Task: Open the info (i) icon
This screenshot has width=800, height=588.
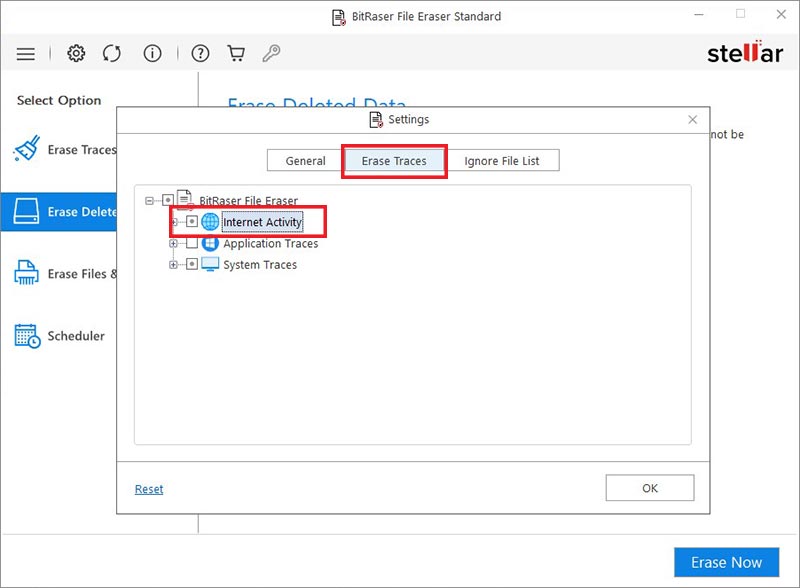Action: coord(152,53)
